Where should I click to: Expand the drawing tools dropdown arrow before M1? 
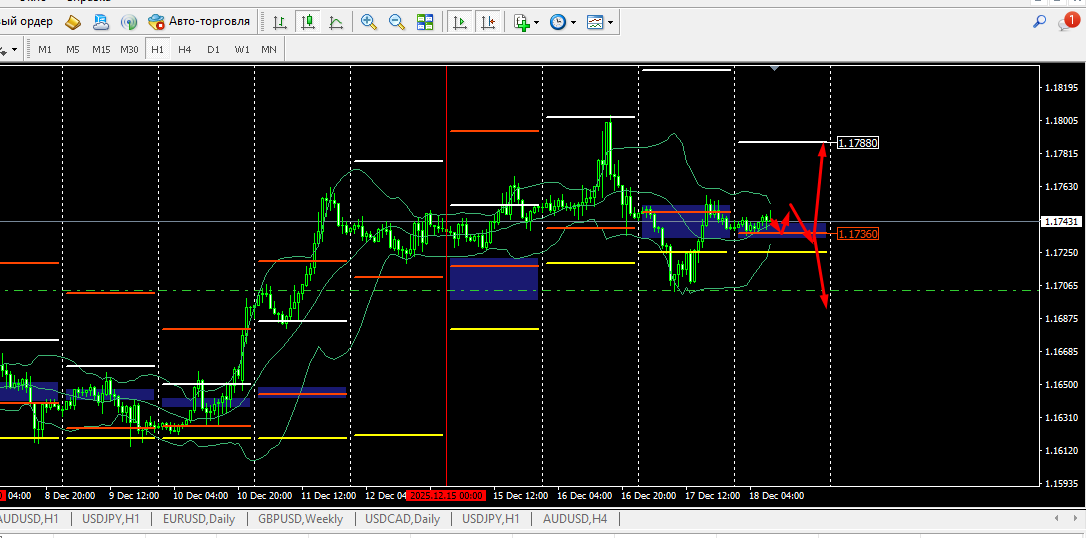(14, 50)
